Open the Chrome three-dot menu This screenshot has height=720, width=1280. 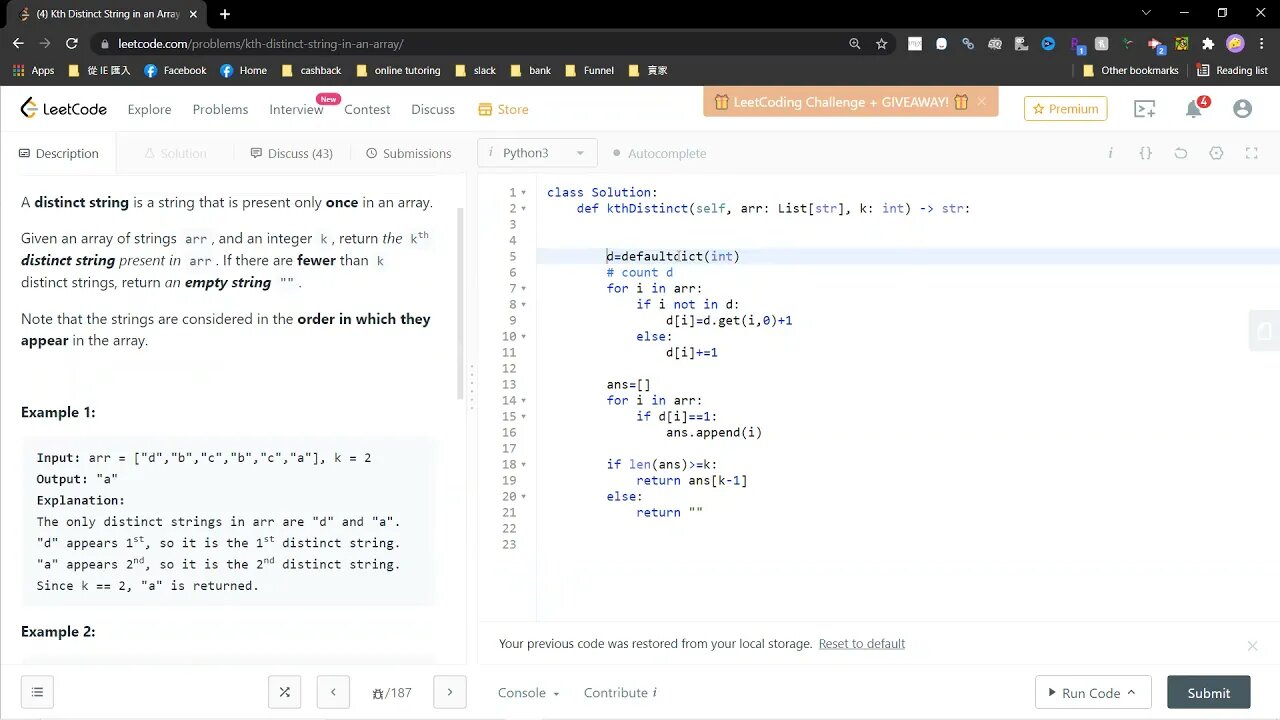point(1261,44)
